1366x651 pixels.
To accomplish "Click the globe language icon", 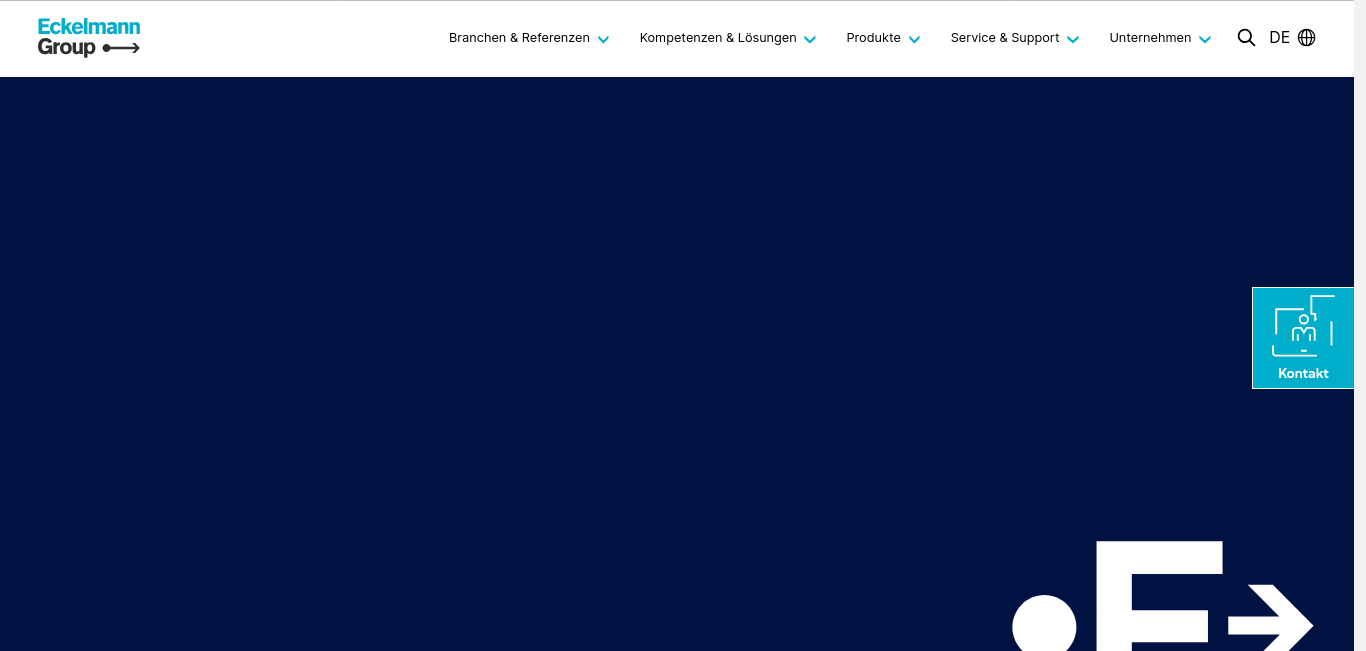I will [1306, 38].
